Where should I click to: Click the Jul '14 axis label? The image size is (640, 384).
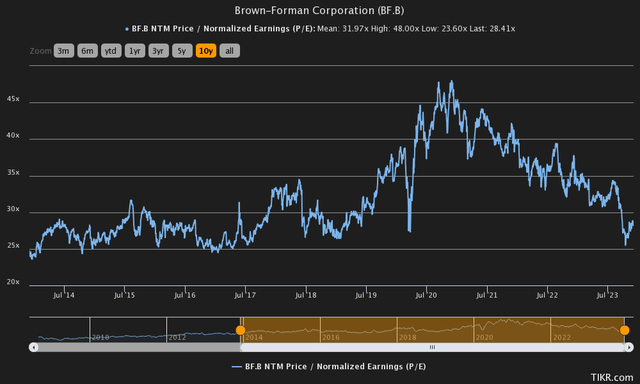64,295
